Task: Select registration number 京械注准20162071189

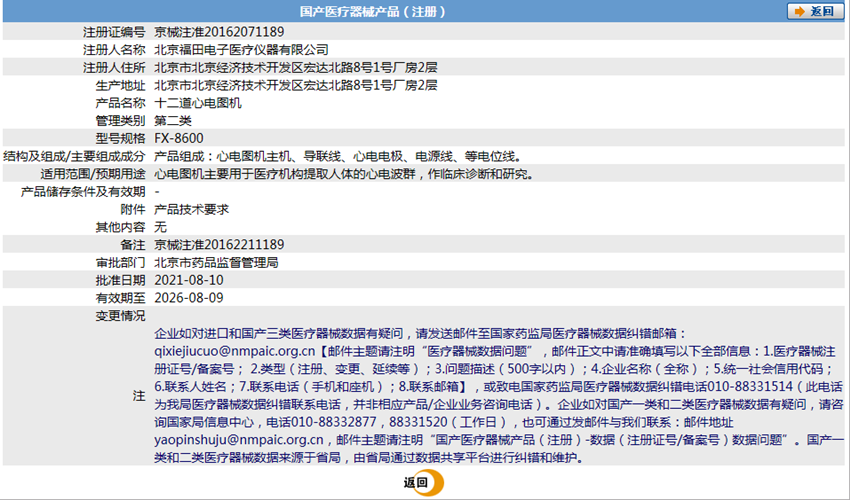Action: pos(219,32)
